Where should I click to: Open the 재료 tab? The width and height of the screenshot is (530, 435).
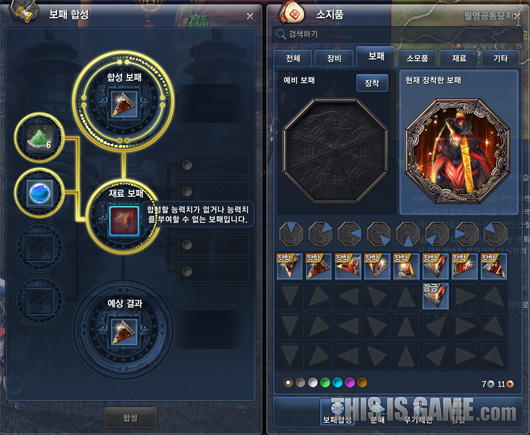coord(459,58)
